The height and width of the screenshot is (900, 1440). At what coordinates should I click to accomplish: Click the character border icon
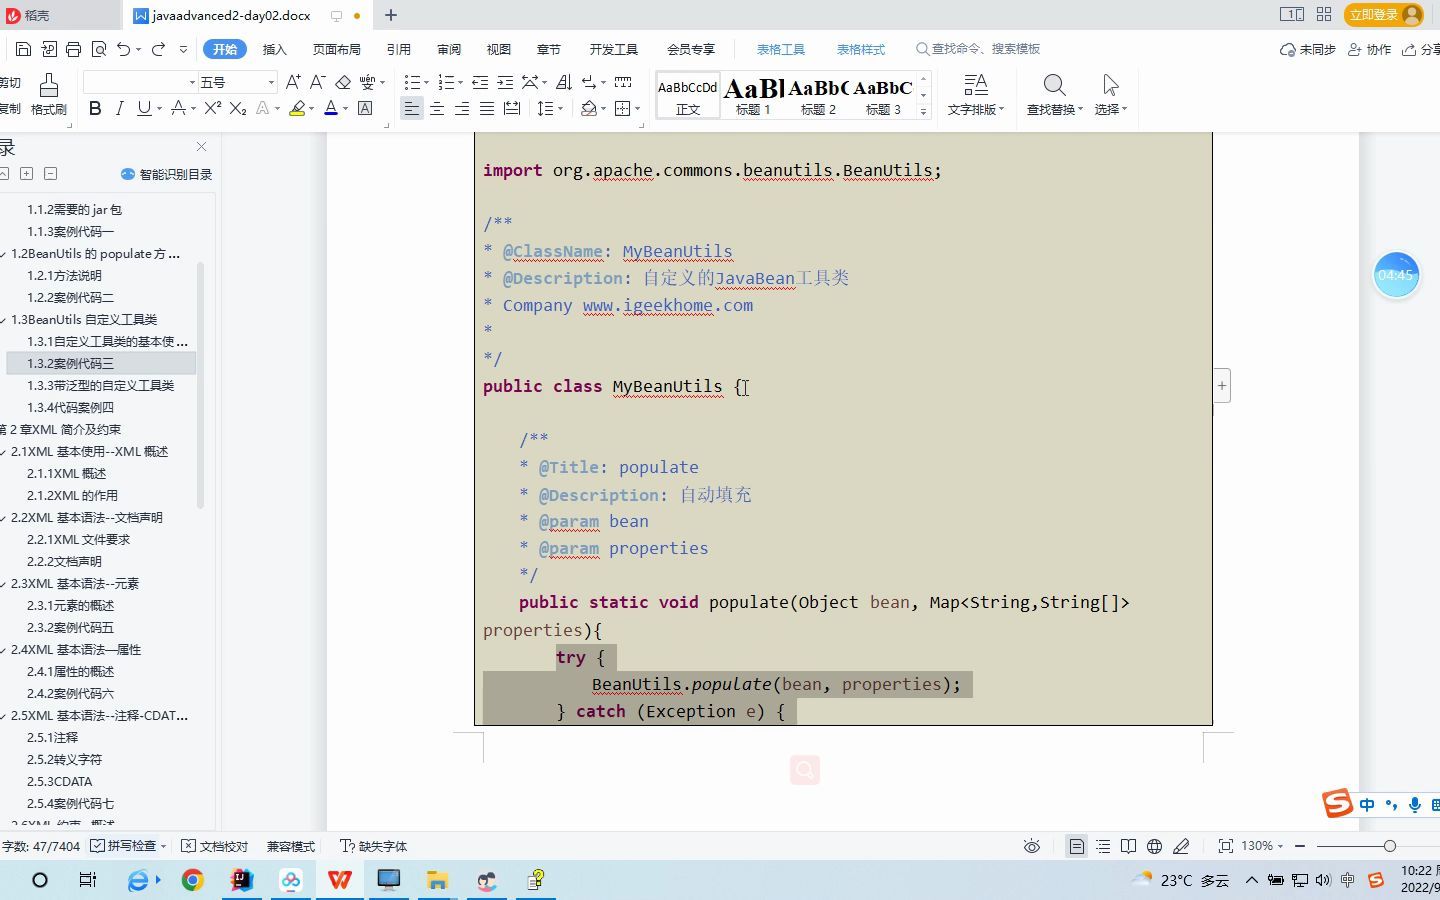(x=365, y=108)
